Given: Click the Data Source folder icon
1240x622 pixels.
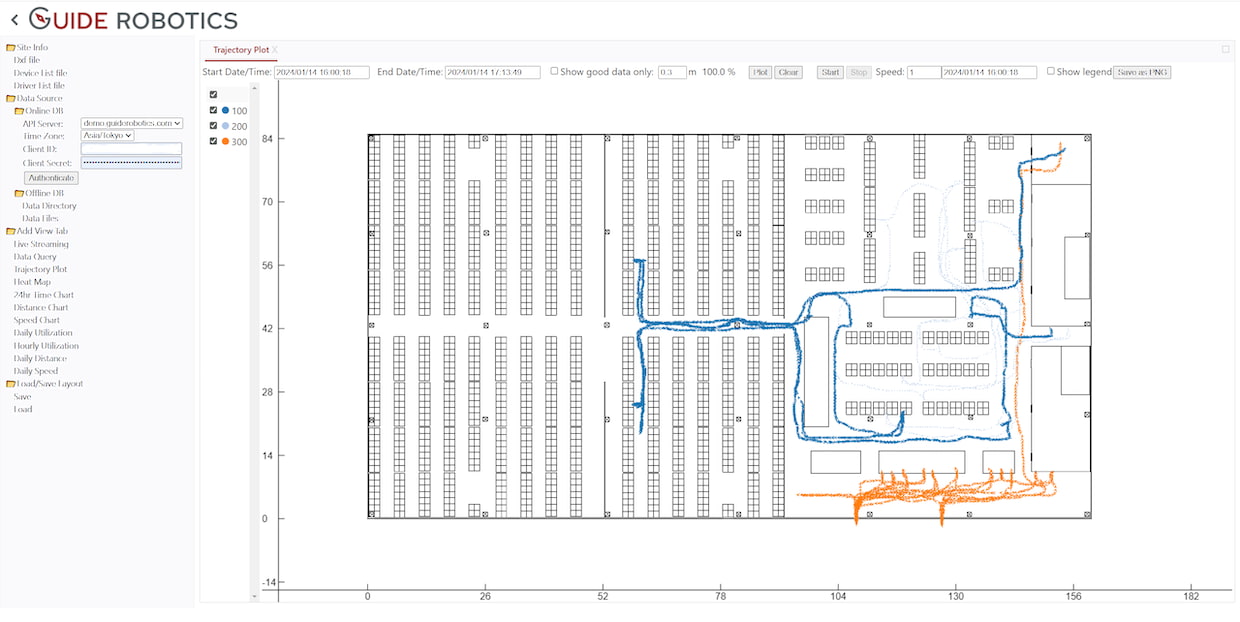Looking at the screenshot, I should tap(11, 98).
